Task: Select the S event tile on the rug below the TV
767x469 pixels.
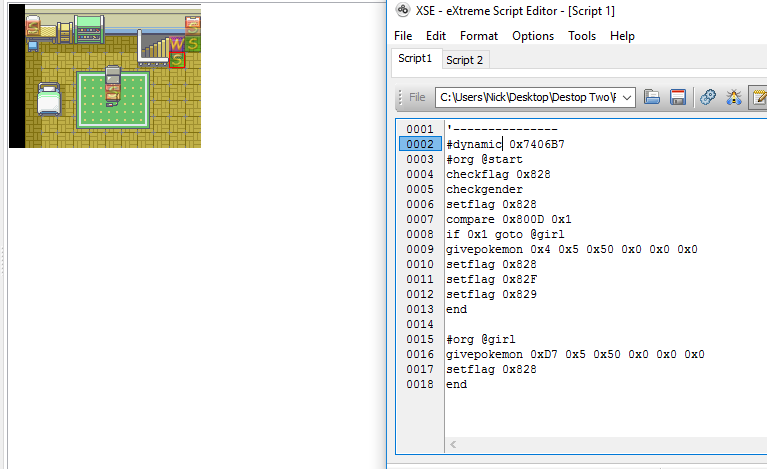Action: point(113,94)
